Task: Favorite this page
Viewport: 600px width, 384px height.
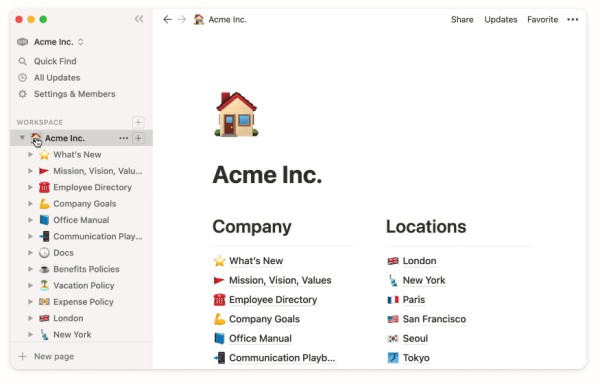Action: point(543,20)
